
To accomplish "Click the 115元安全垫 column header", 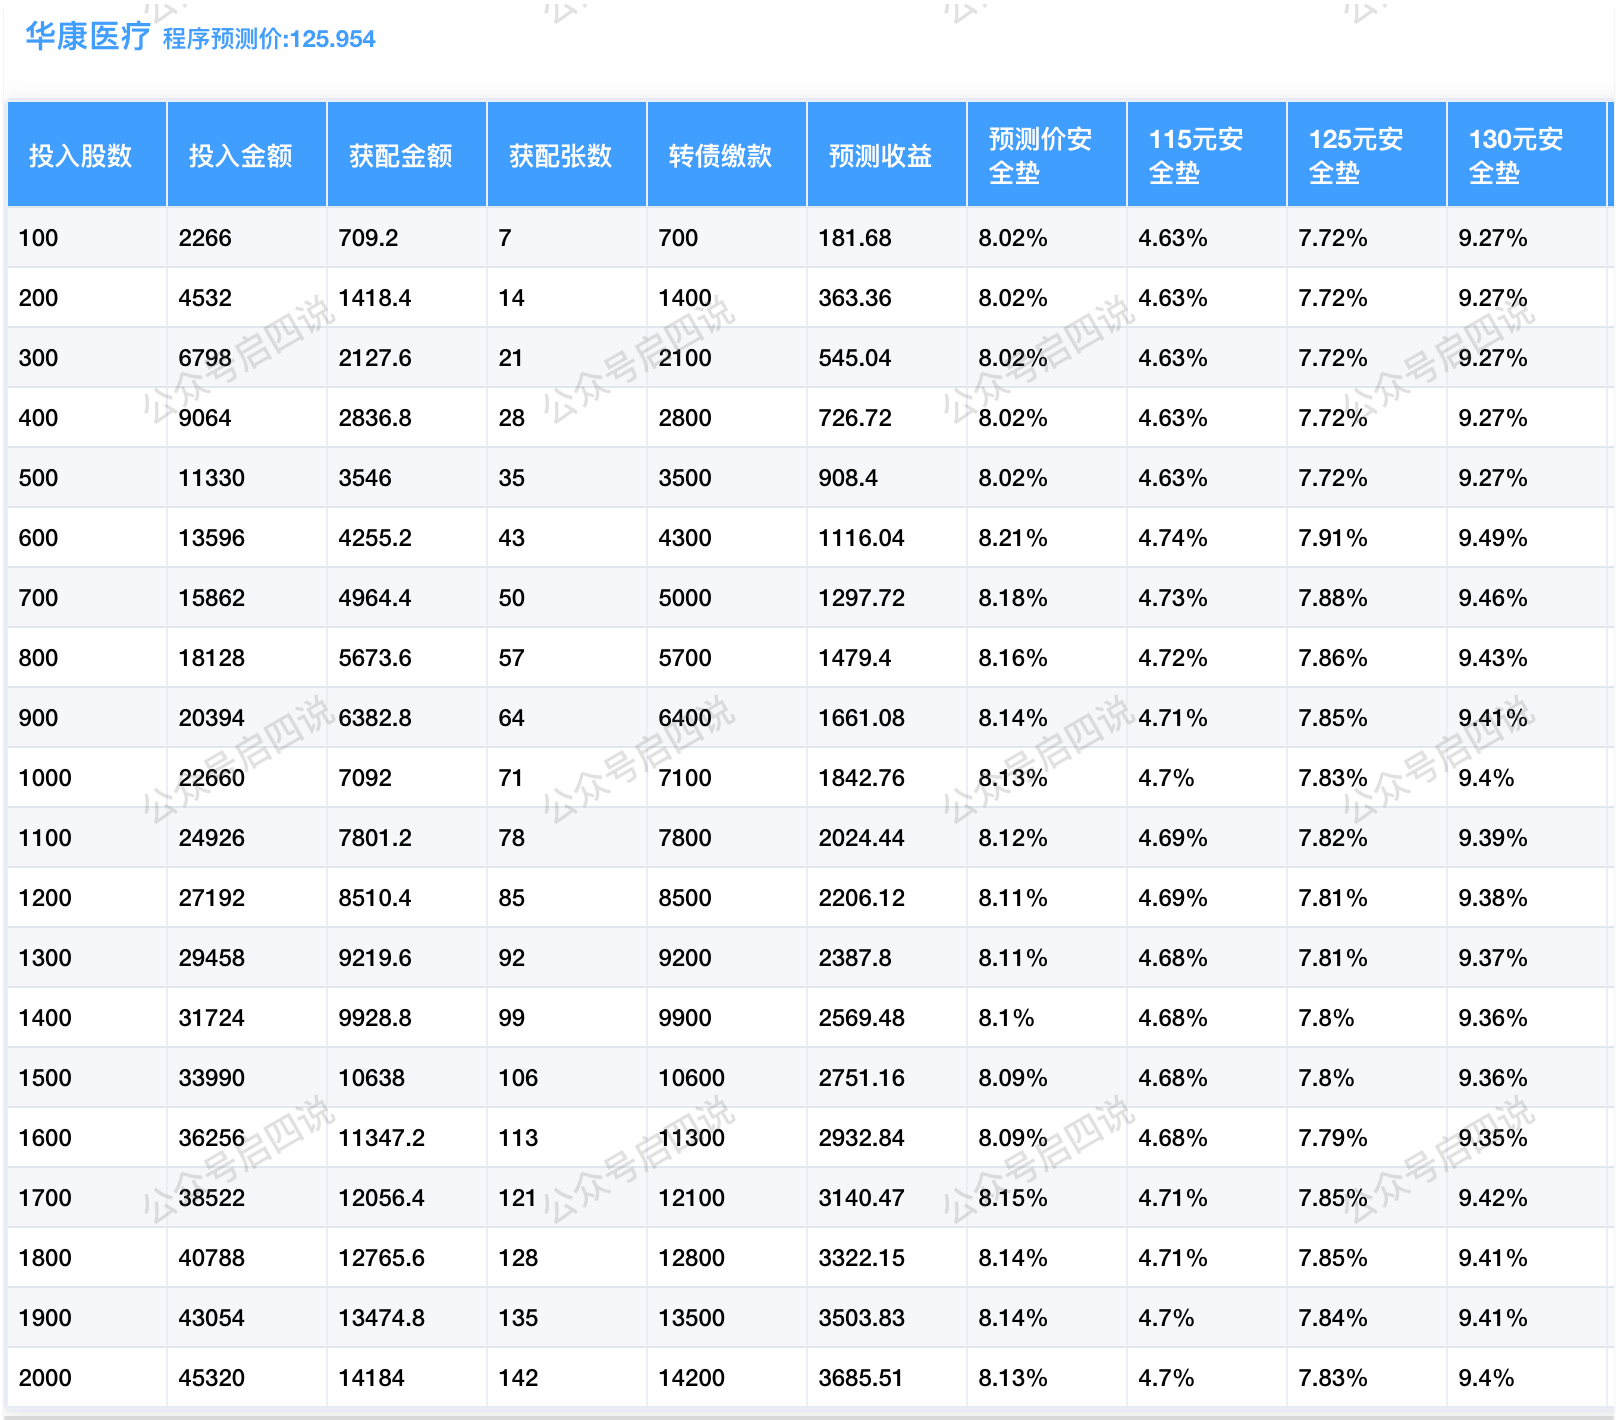I will tap(1196, 156).
